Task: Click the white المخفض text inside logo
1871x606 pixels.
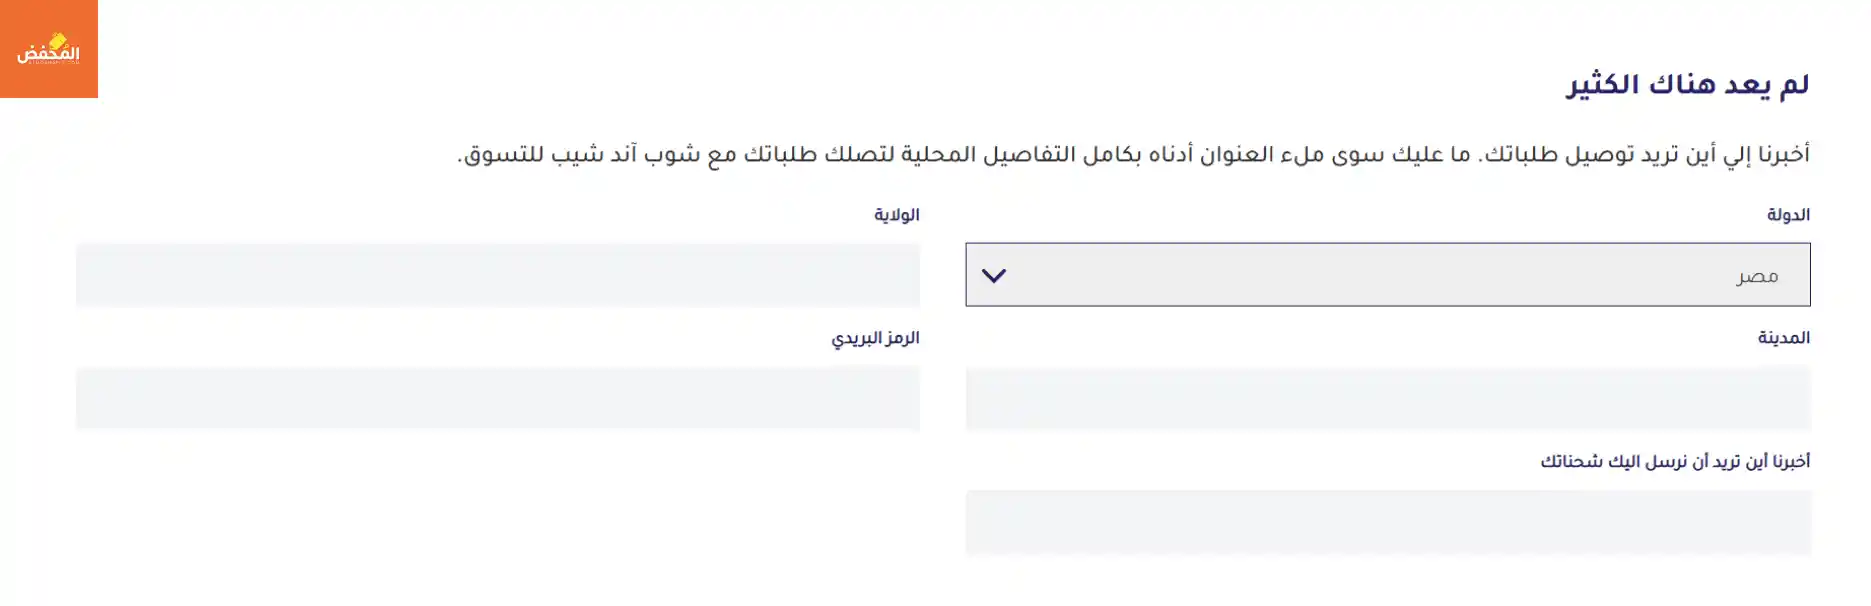Action: point(48,52)
